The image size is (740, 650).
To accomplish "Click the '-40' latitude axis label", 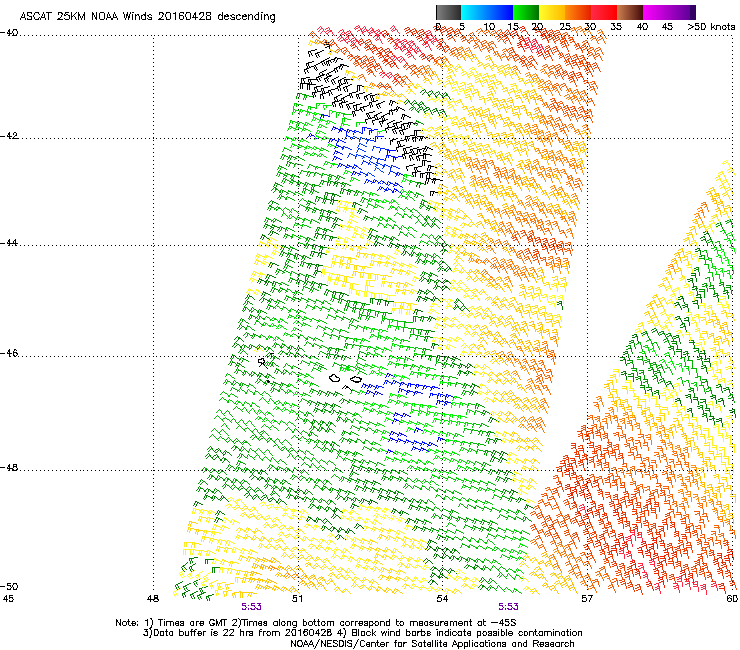I will [x=9, y=33].
